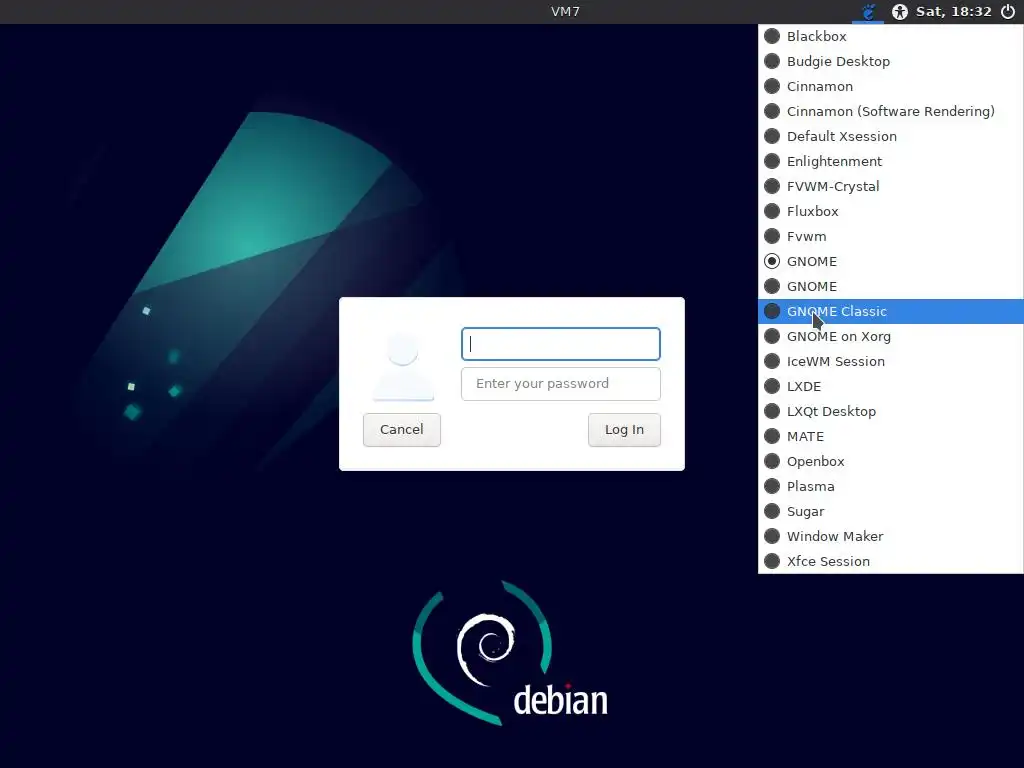This screenshot has width=1024, height=768.
Task: Click the Enter your password field
Action: 561,384
